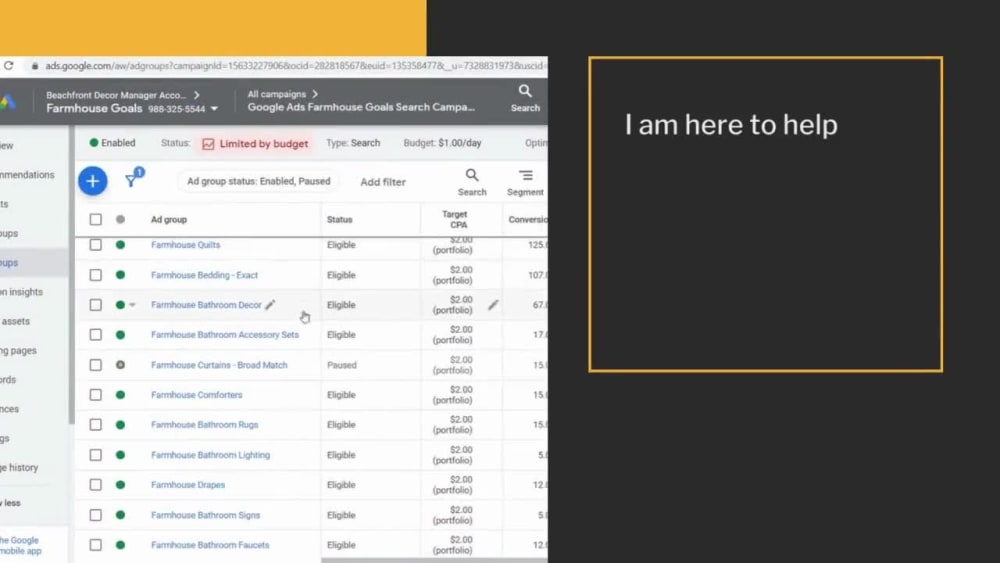Click green status dot for Farmhouse Bathroom Lighting
This screenshot has height=563, width=1000.
[120, 455]
